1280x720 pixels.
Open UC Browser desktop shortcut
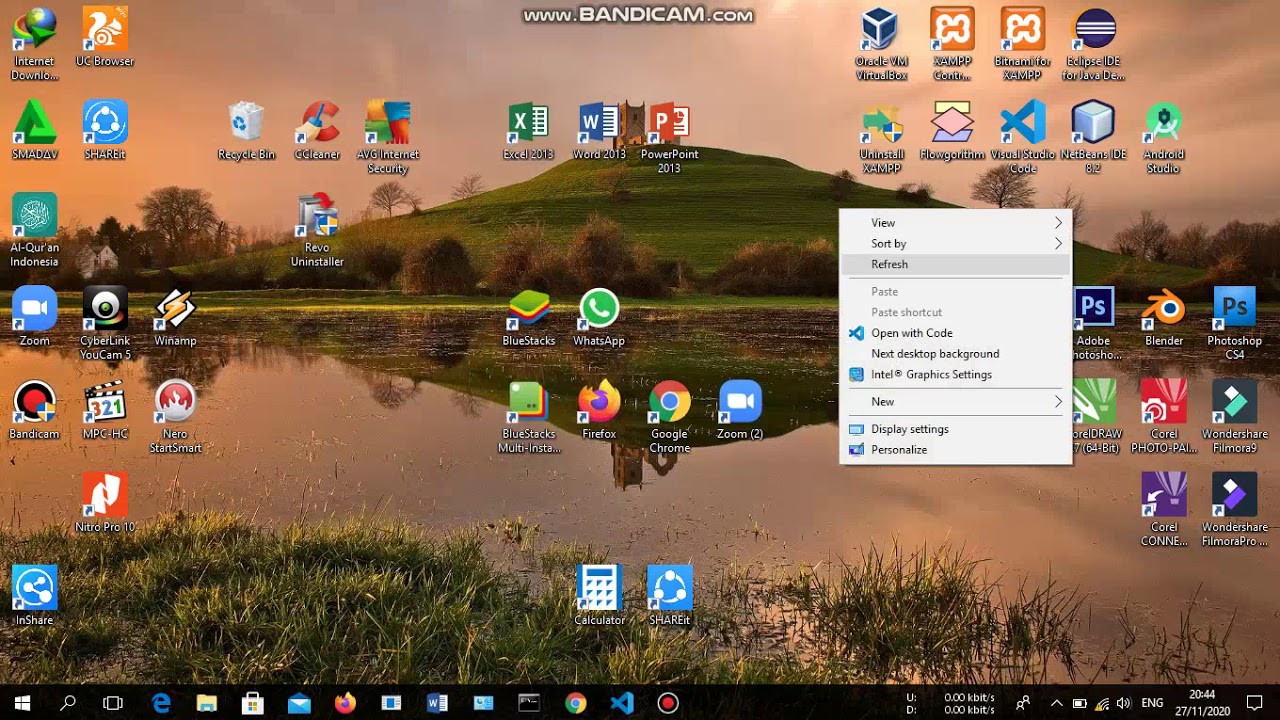105,37
